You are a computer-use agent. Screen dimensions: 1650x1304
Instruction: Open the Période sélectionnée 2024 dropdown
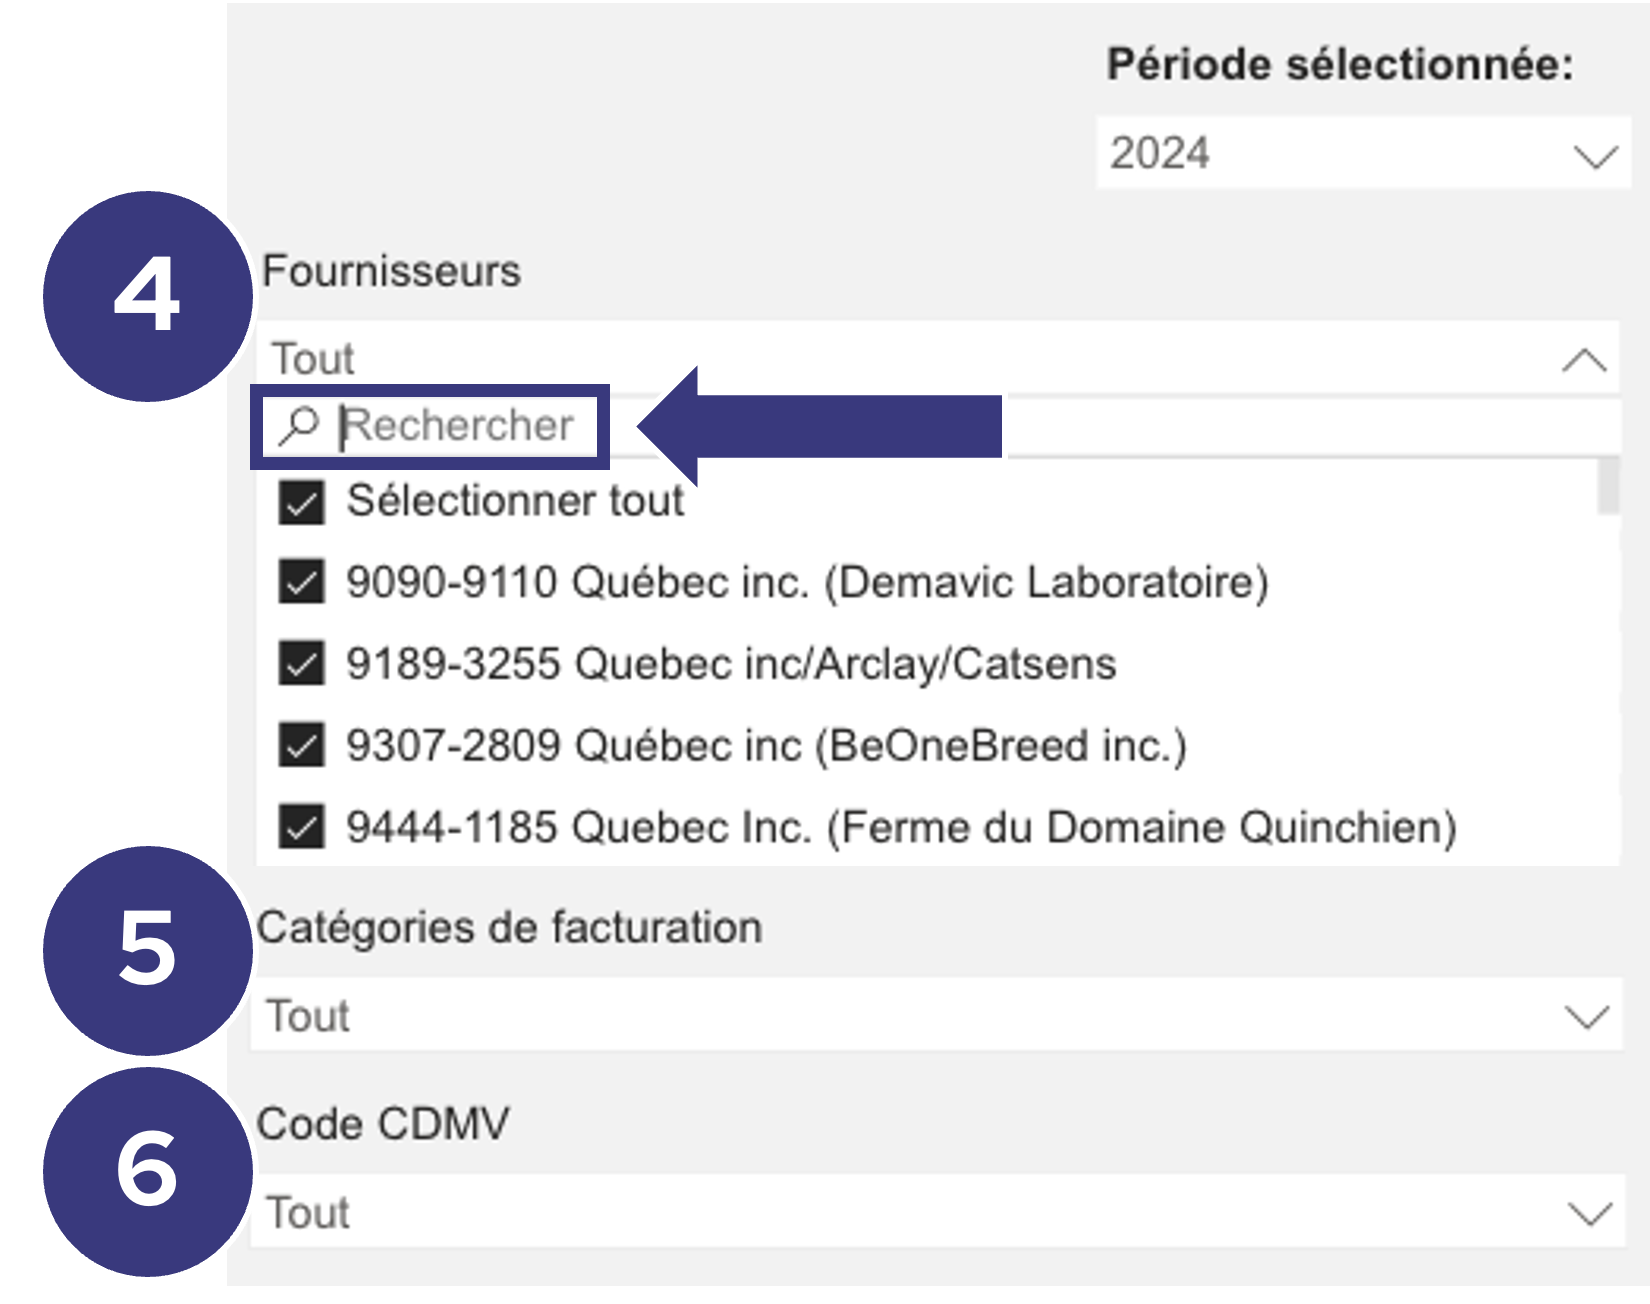click(x=1363, y=153)
